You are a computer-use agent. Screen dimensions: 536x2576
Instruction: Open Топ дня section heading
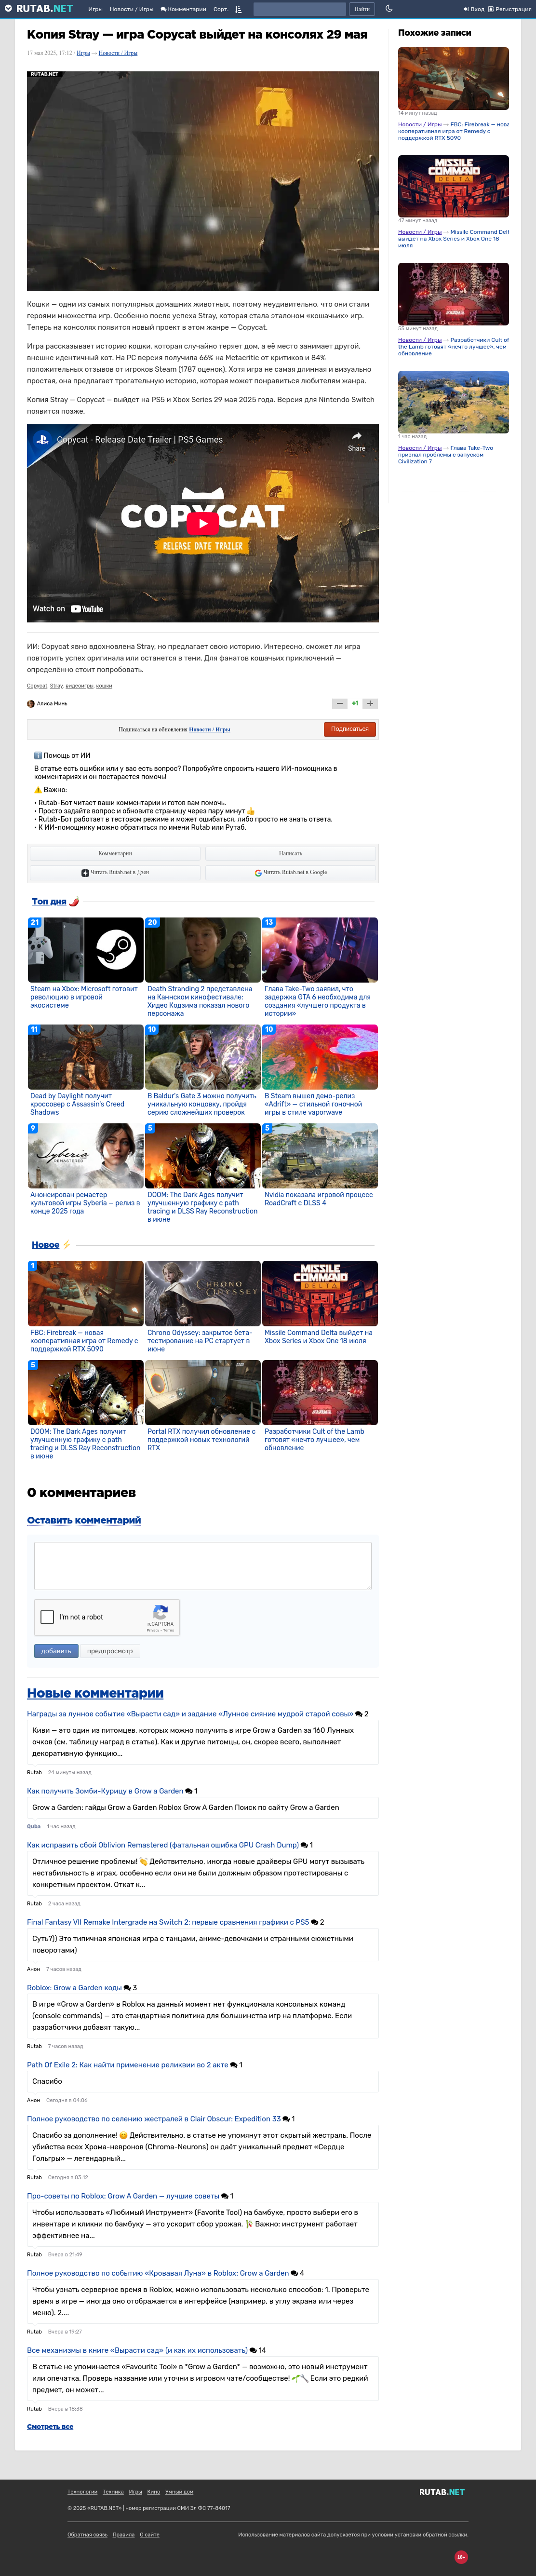pyautogui.click(x=49, y=901)
